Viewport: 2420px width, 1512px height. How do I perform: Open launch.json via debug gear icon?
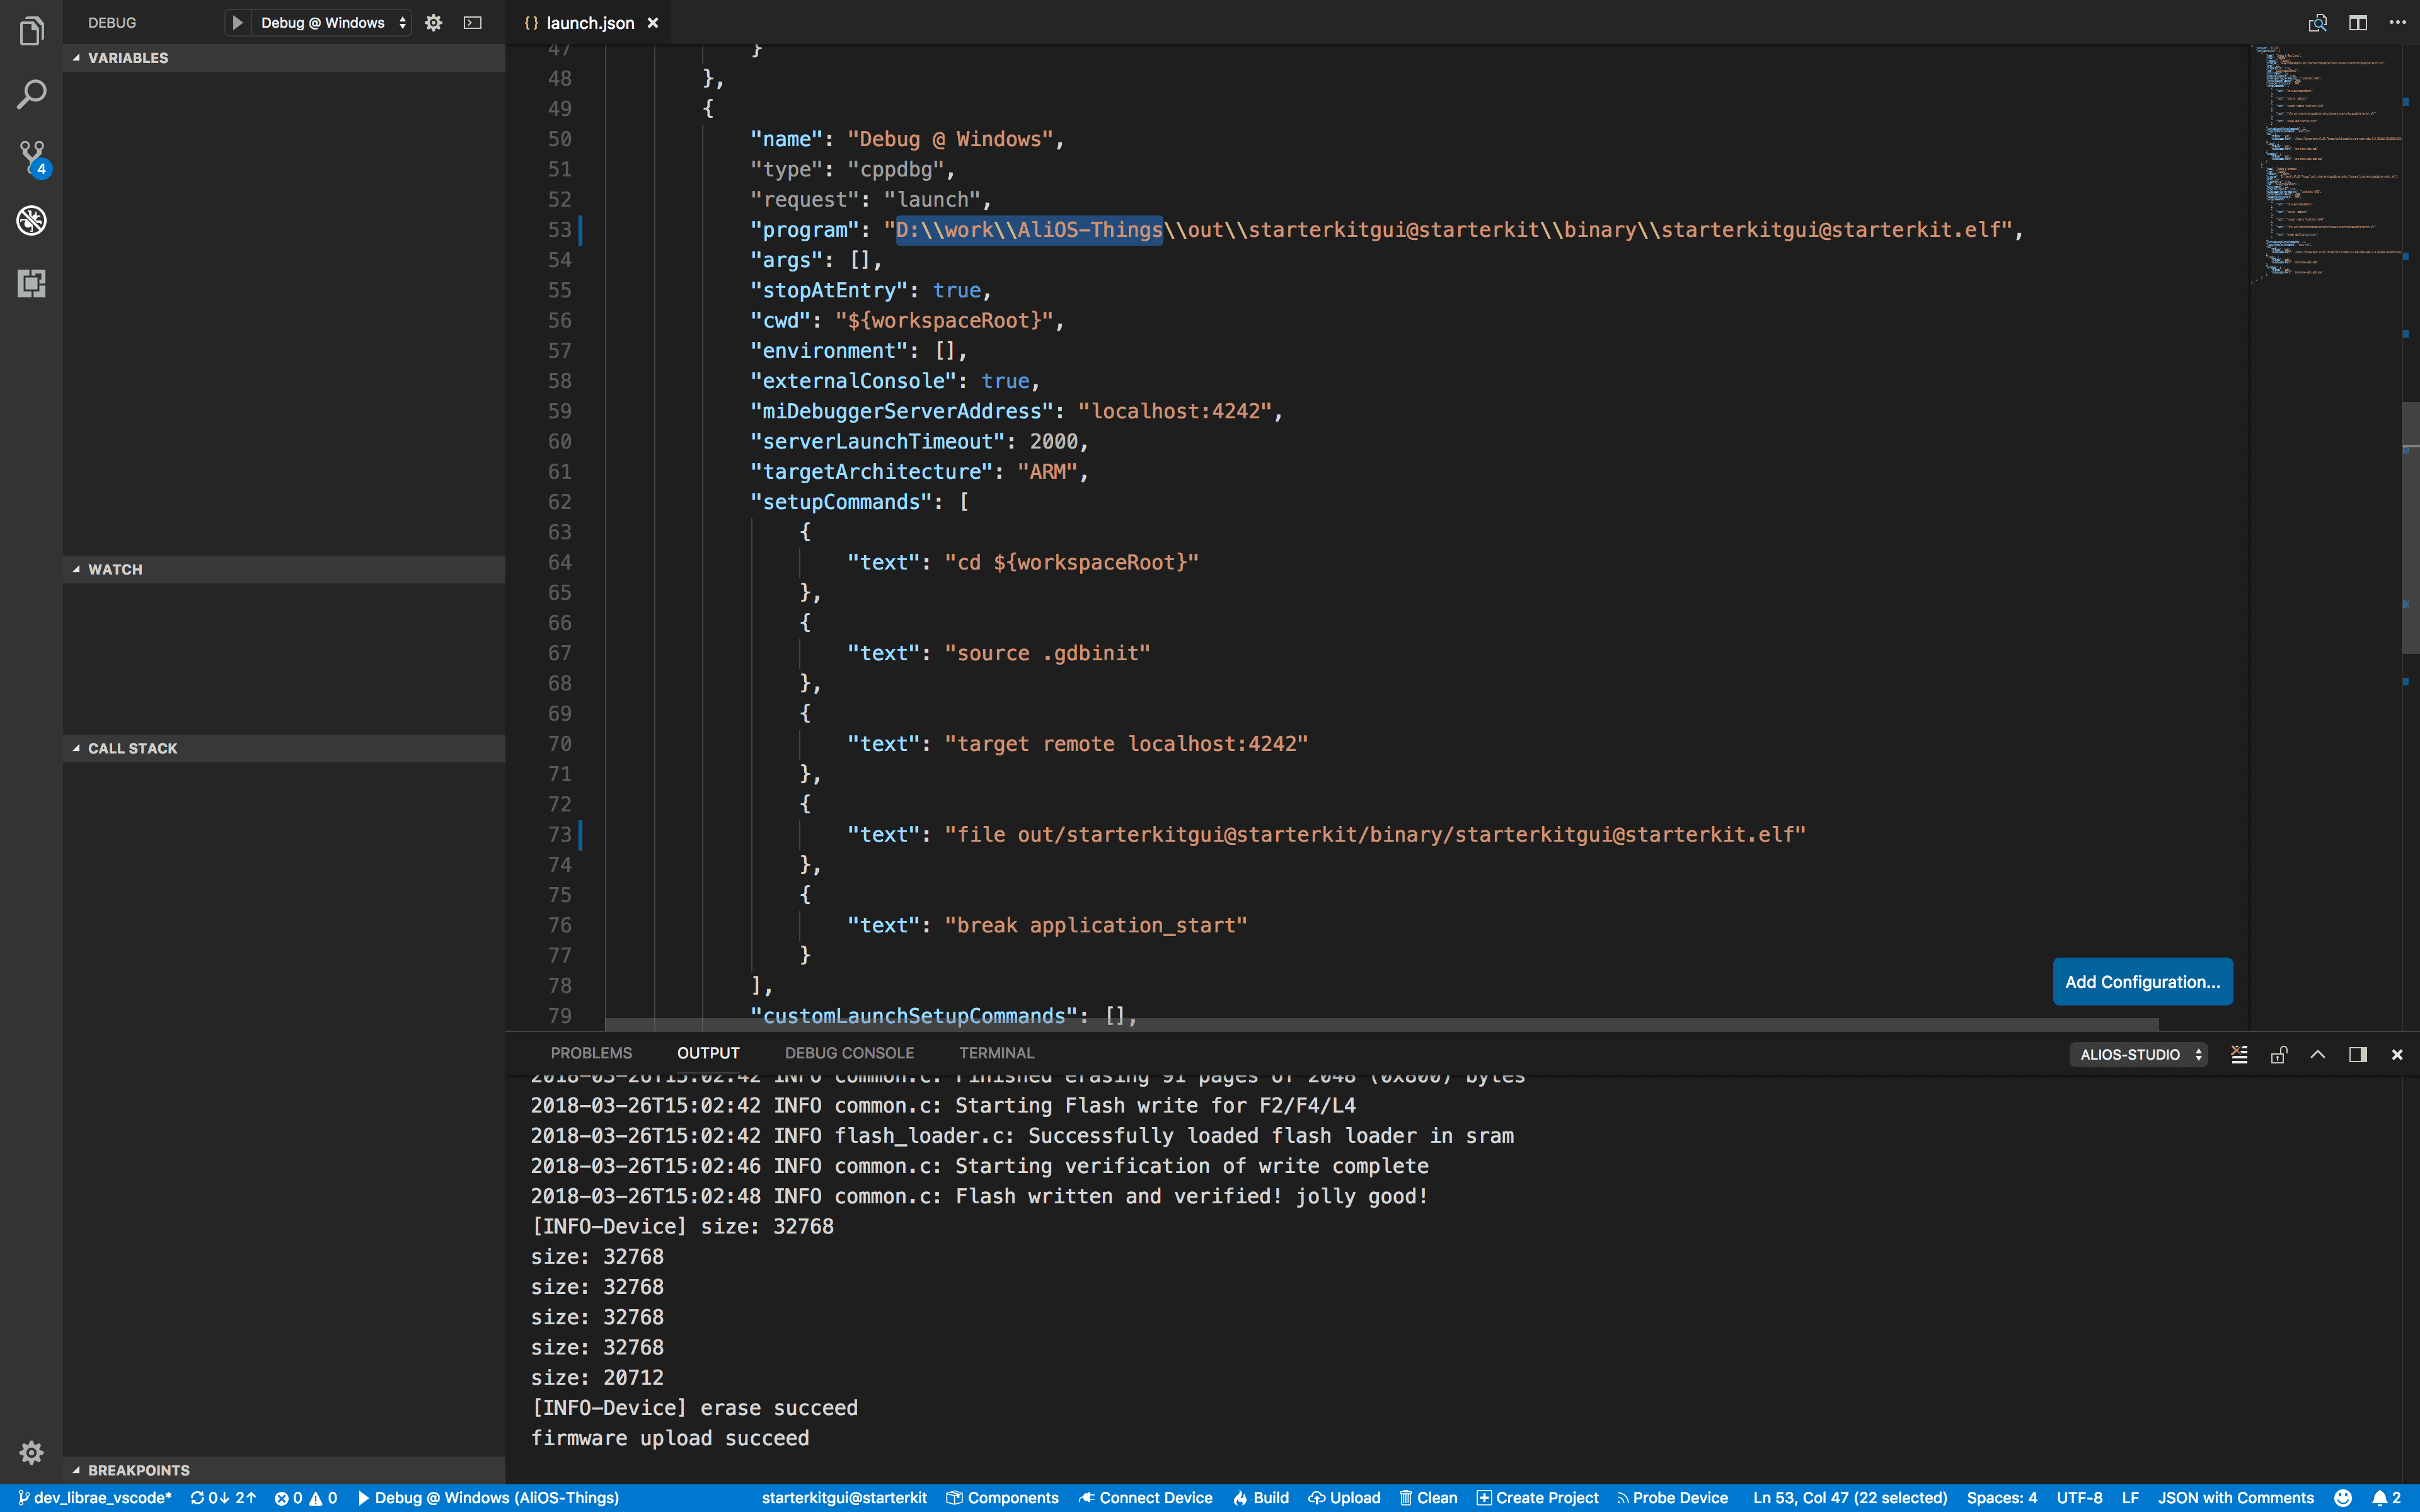click(x=433, y=22)
